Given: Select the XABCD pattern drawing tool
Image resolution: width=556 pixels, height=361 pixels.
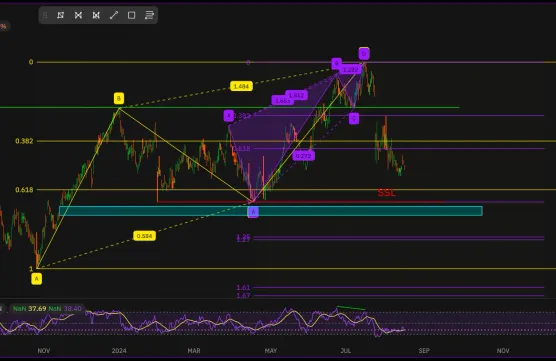Looking at the screenshot, I should click(78, 15).
